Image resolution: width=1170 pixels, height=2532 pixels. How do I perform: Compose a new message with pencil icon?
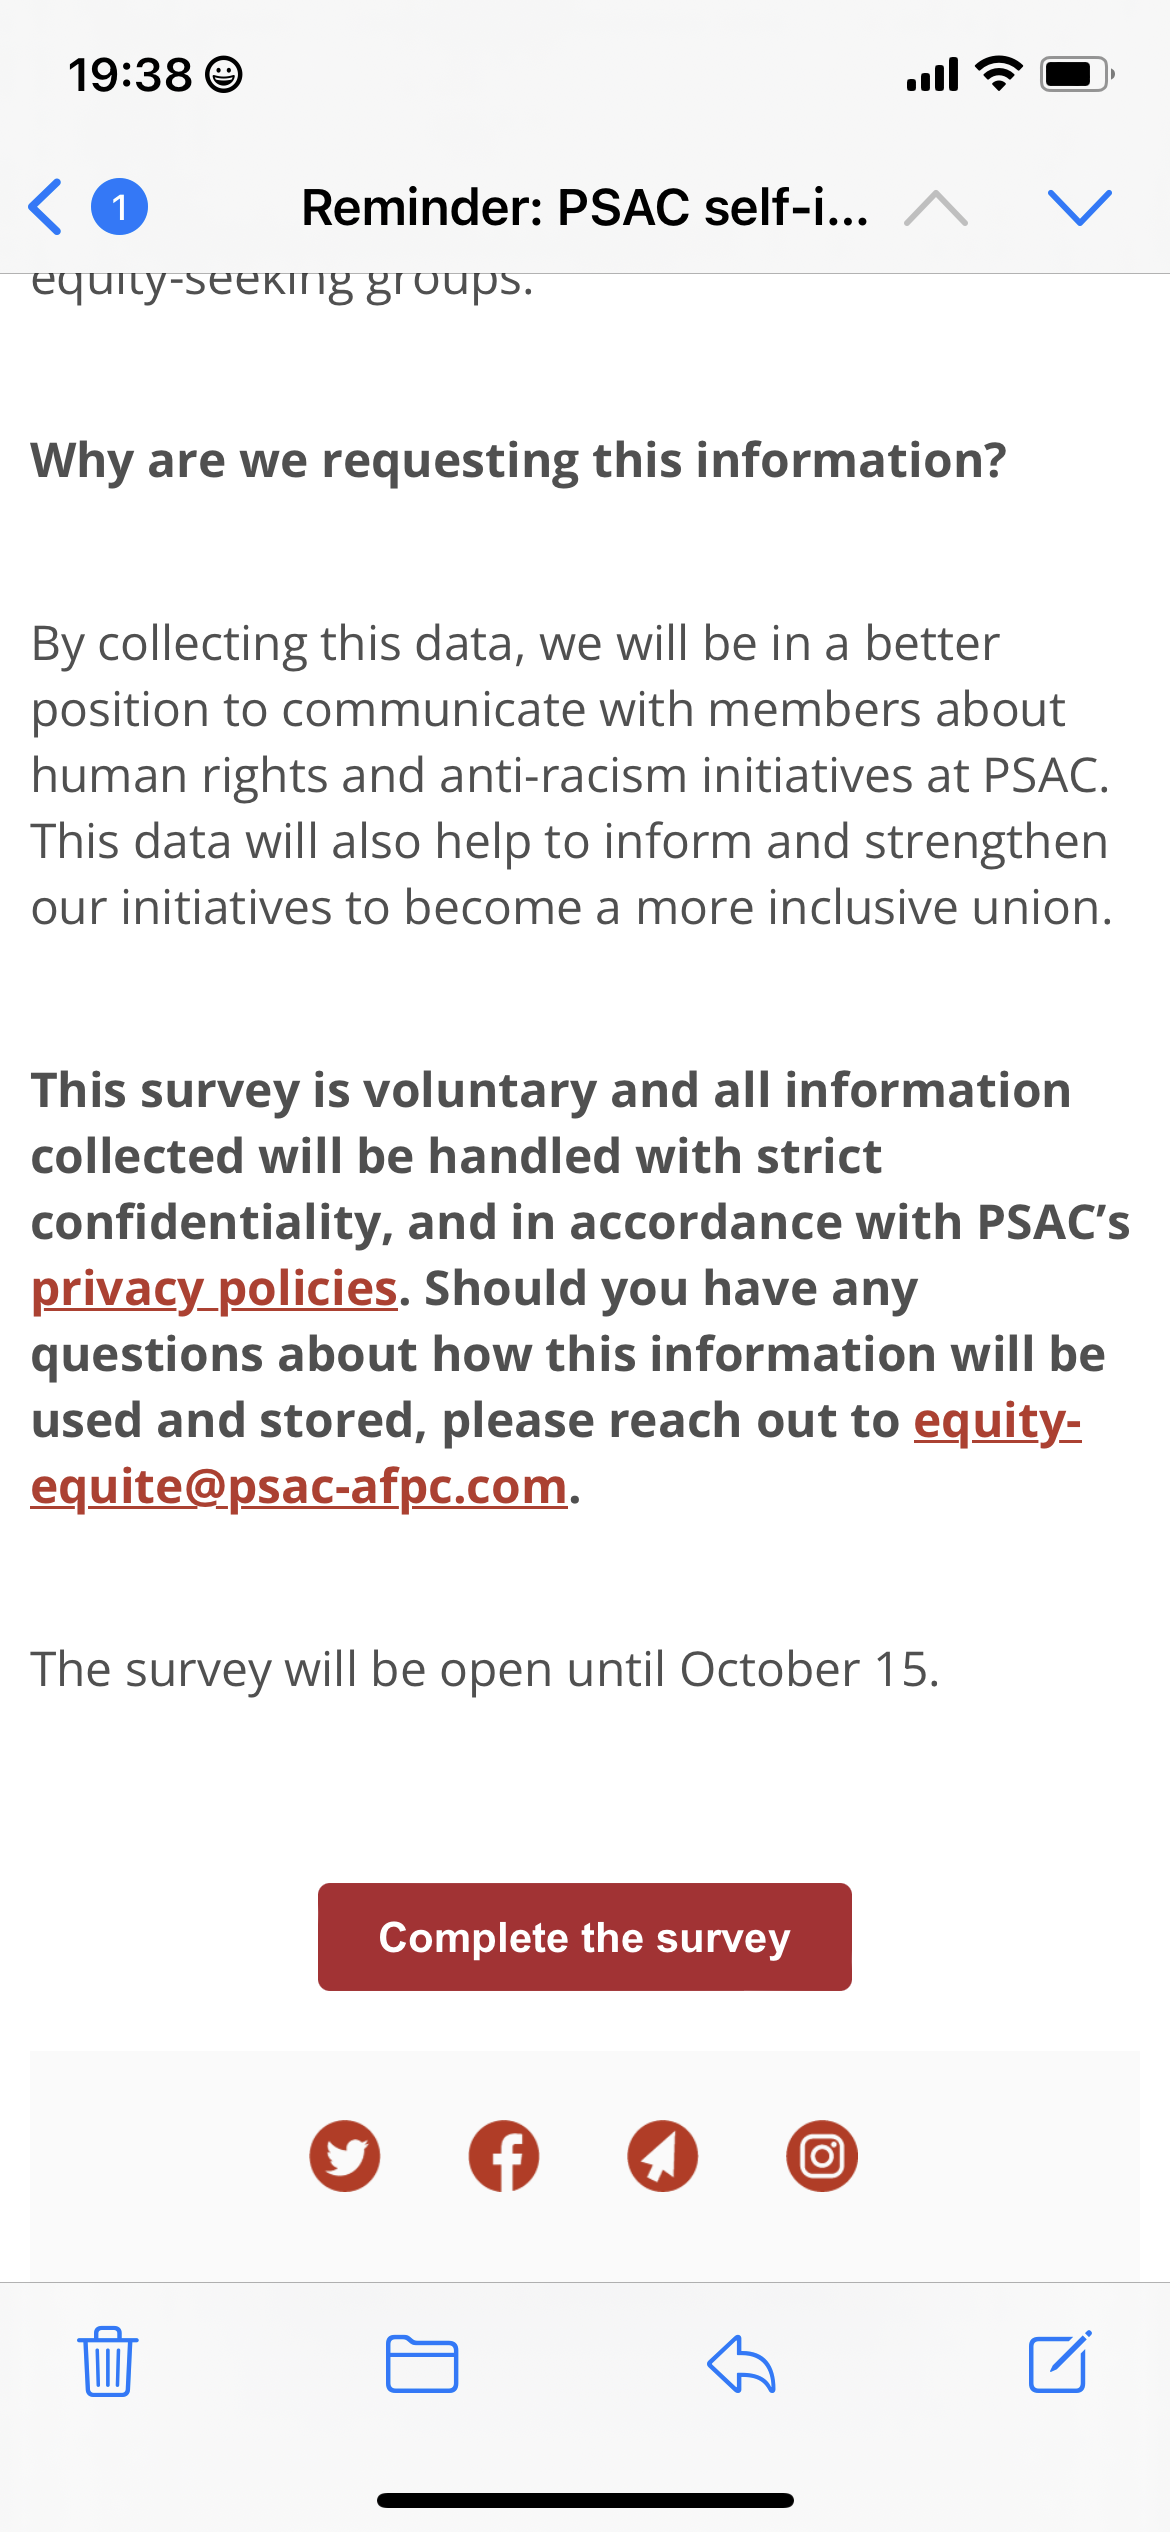[1060, 2361]
